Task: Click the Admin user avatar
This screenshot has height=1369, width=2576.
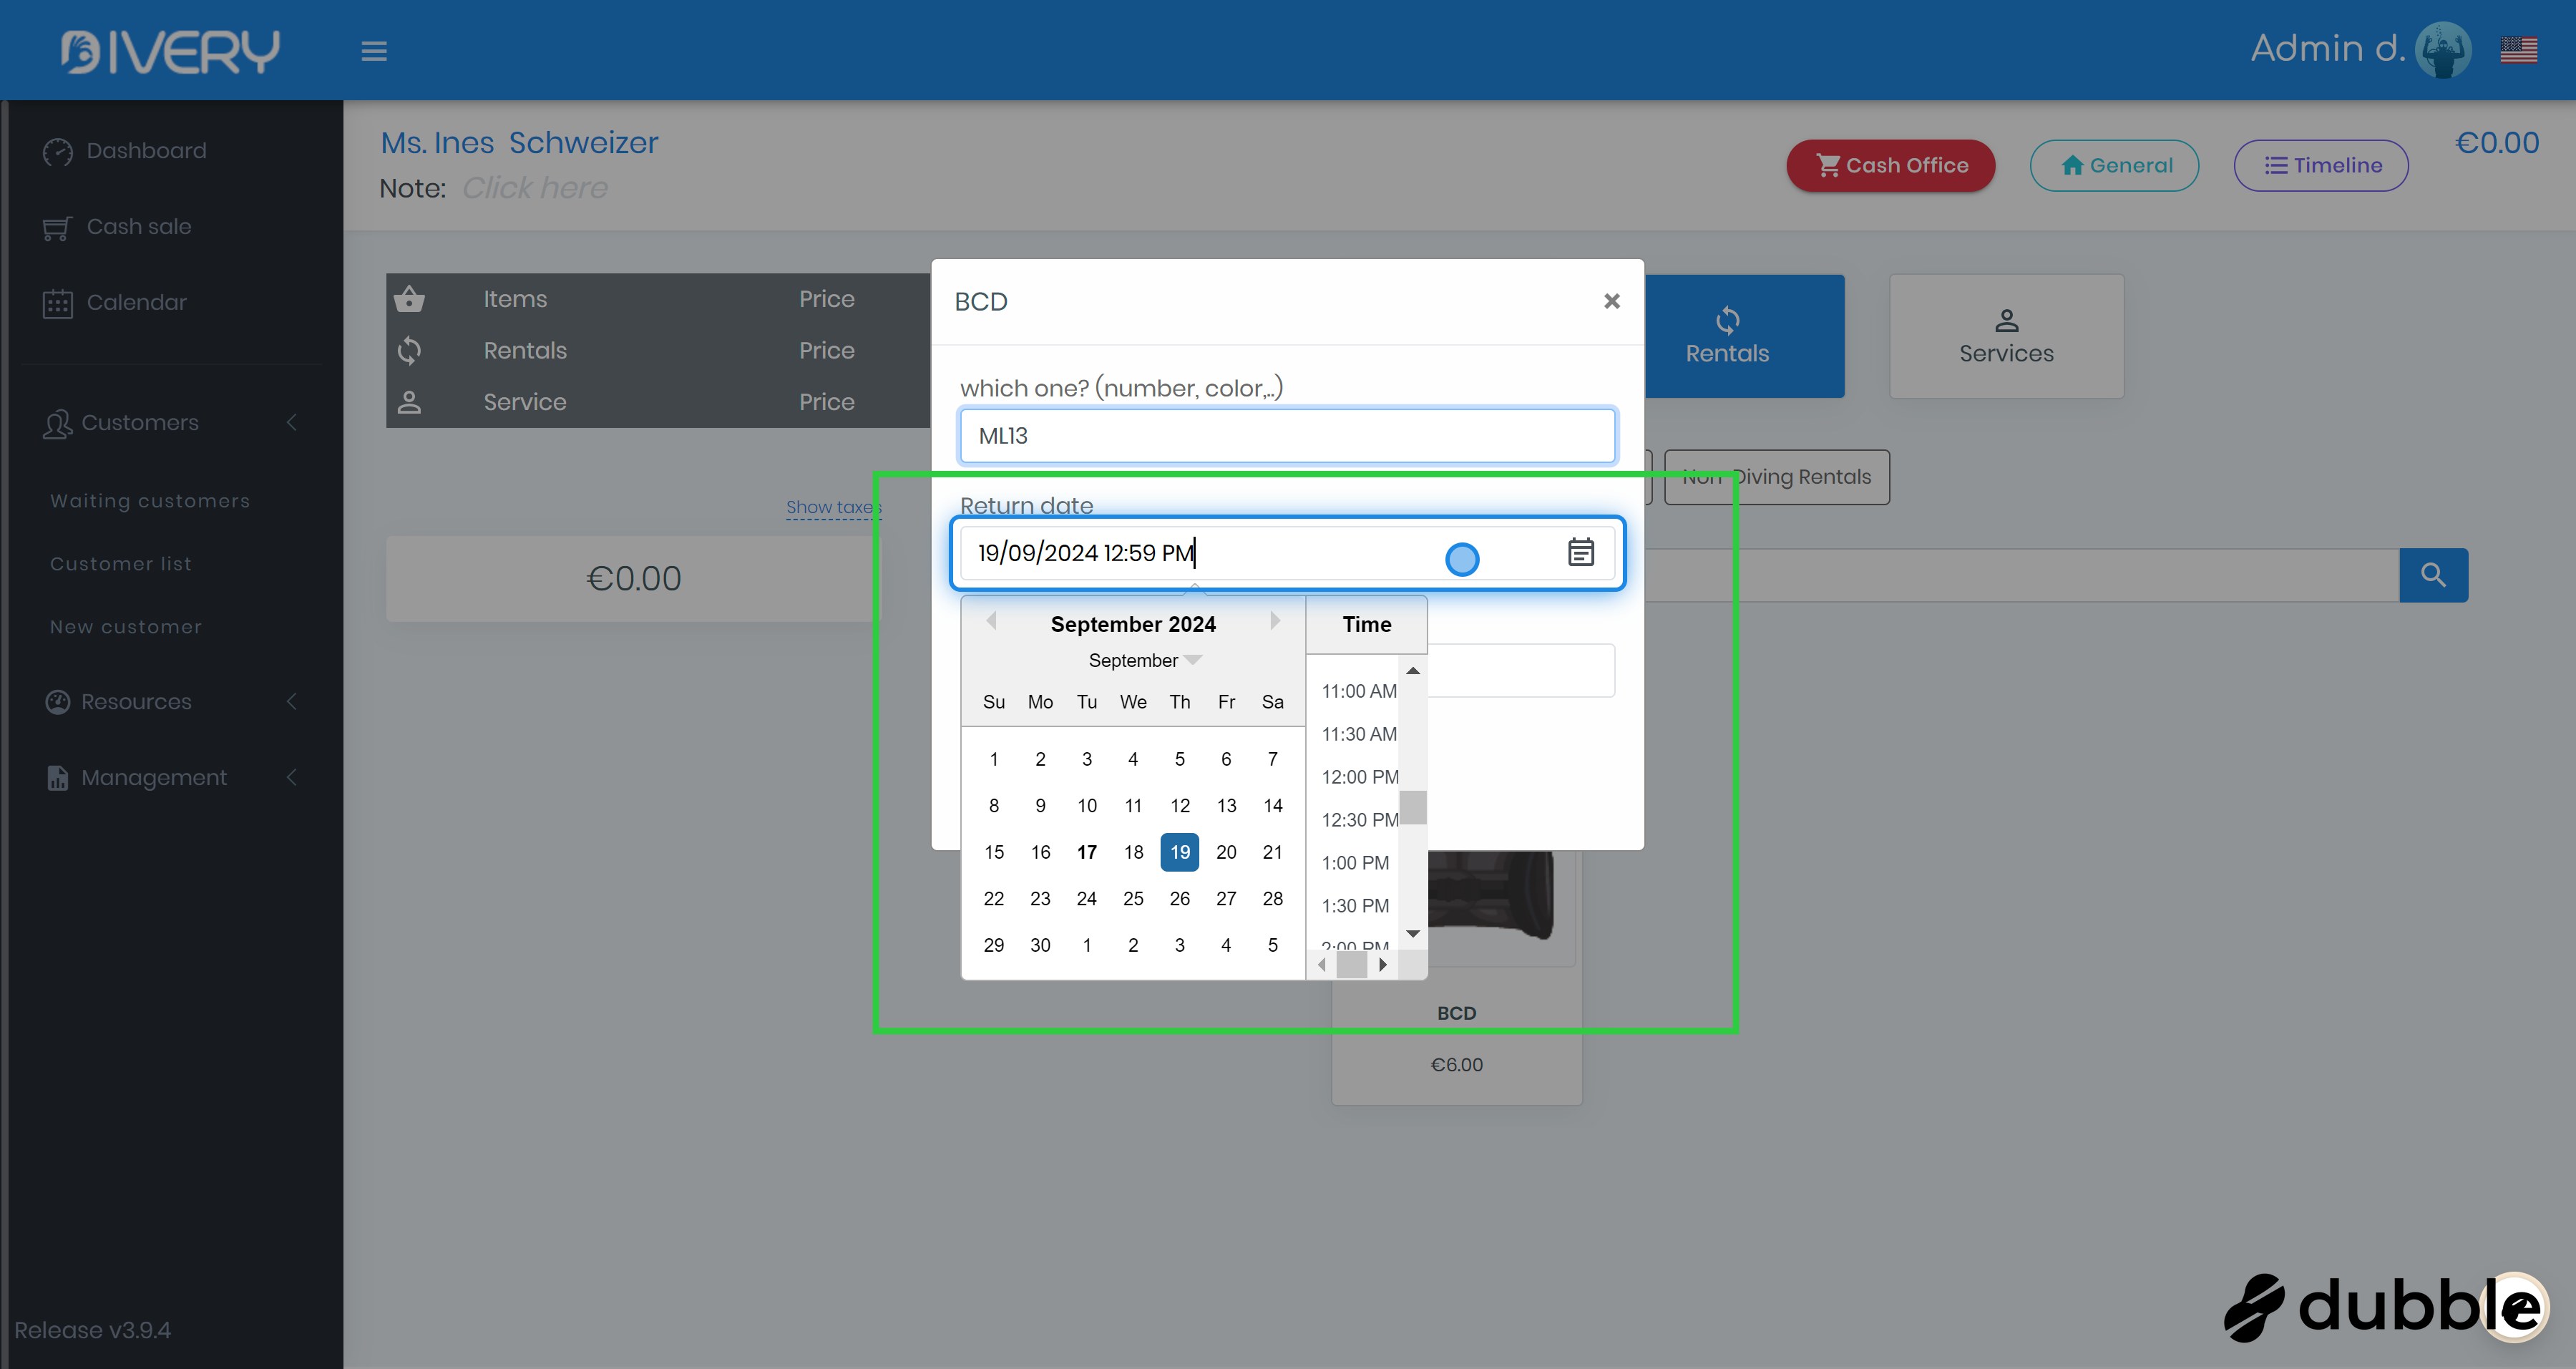Action: tap(2443, 49)
